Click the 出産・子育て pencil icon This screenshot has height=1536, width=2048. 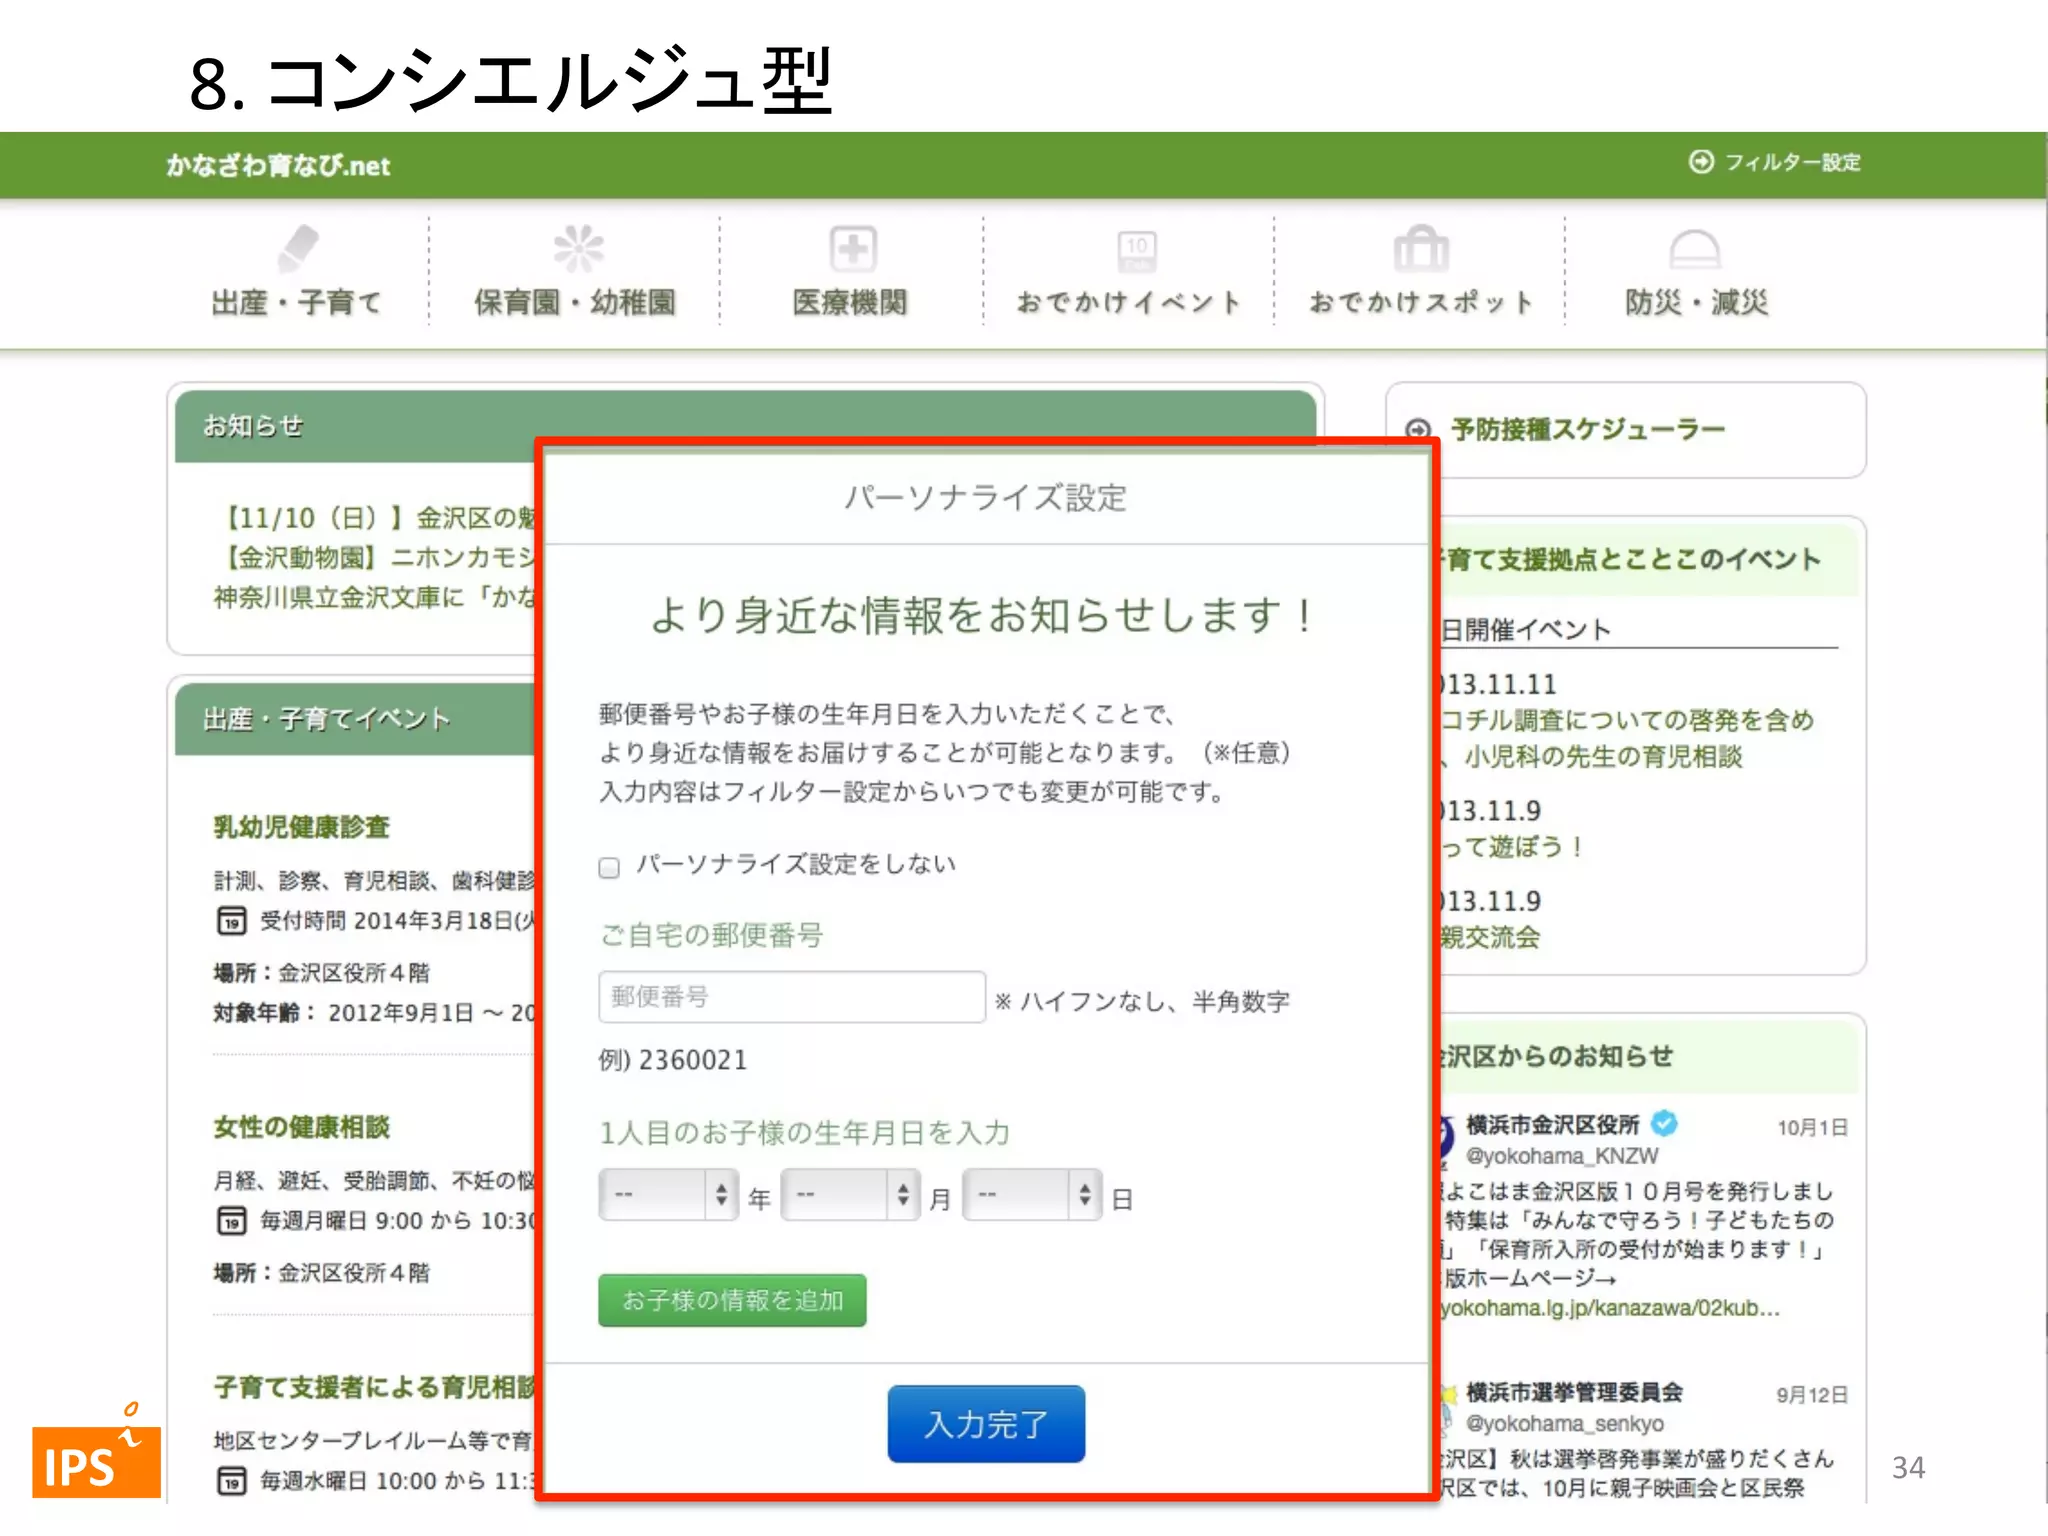pyautogui.click(x=297, y=247)
